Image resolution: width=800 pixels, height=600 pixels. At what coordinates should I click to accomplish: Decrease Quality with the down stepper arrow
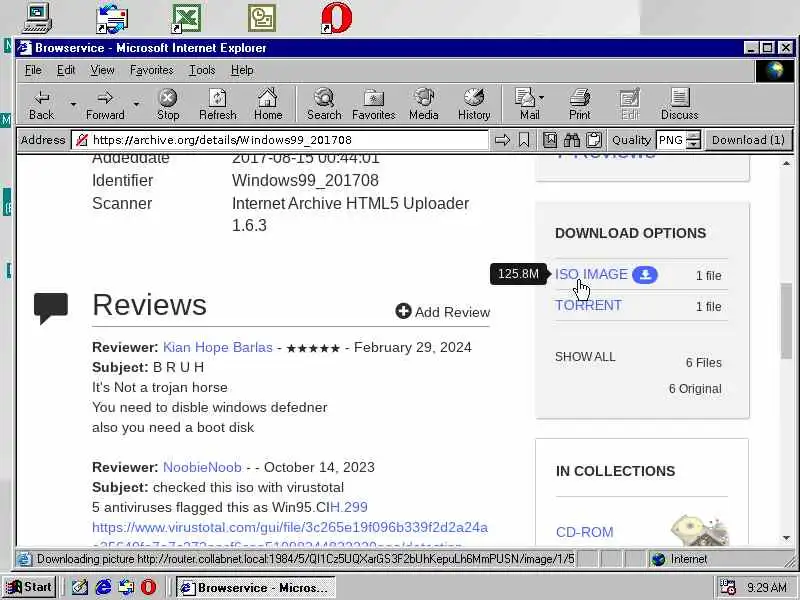(693, 144)
